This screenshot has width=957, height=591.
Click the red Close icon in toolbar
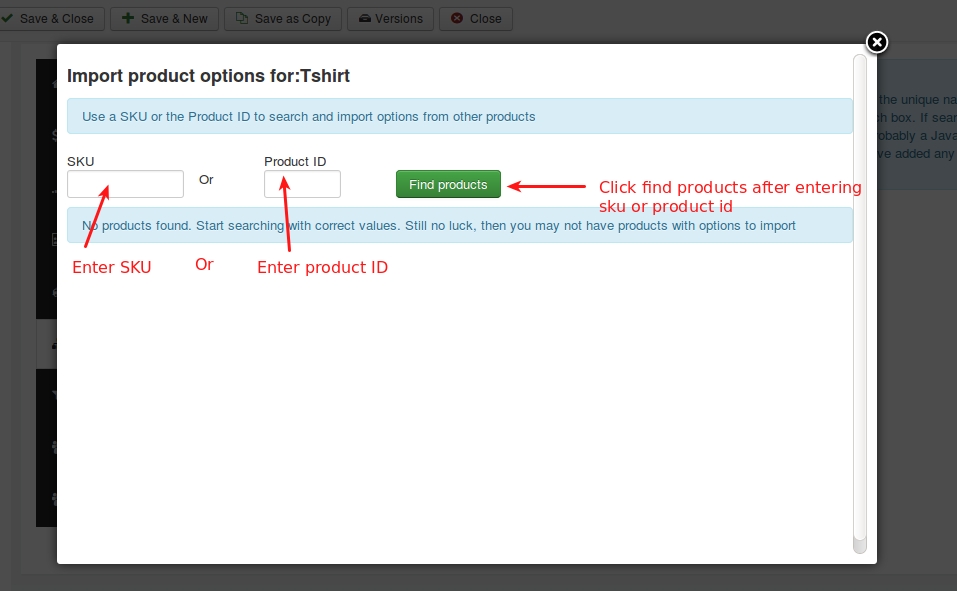point(457,19)
